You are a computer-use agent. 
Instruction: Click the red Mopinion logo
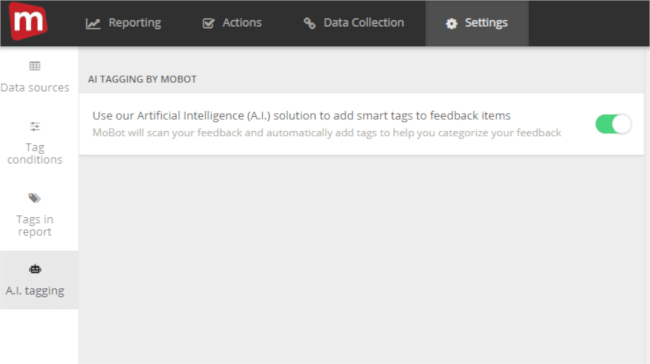click(28, 21)
